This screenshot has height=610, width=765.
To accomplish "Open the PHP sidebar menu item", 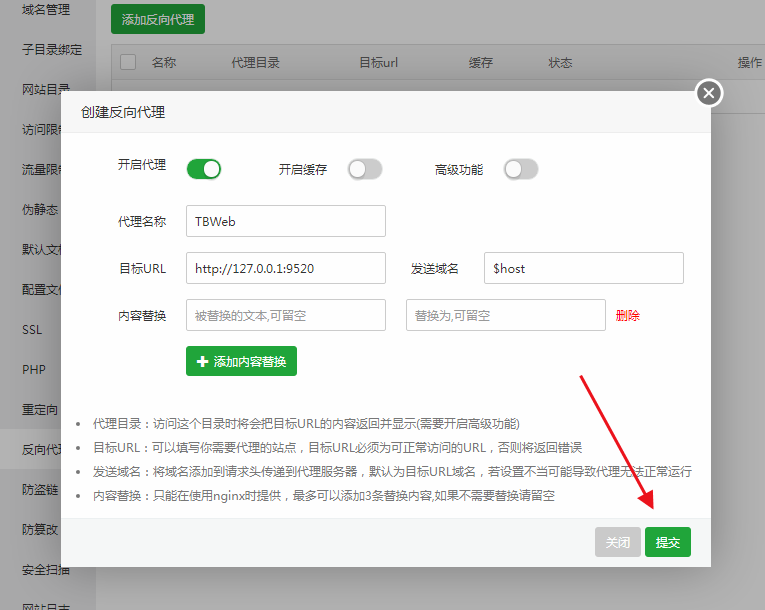I will click(x=34, y=370).
